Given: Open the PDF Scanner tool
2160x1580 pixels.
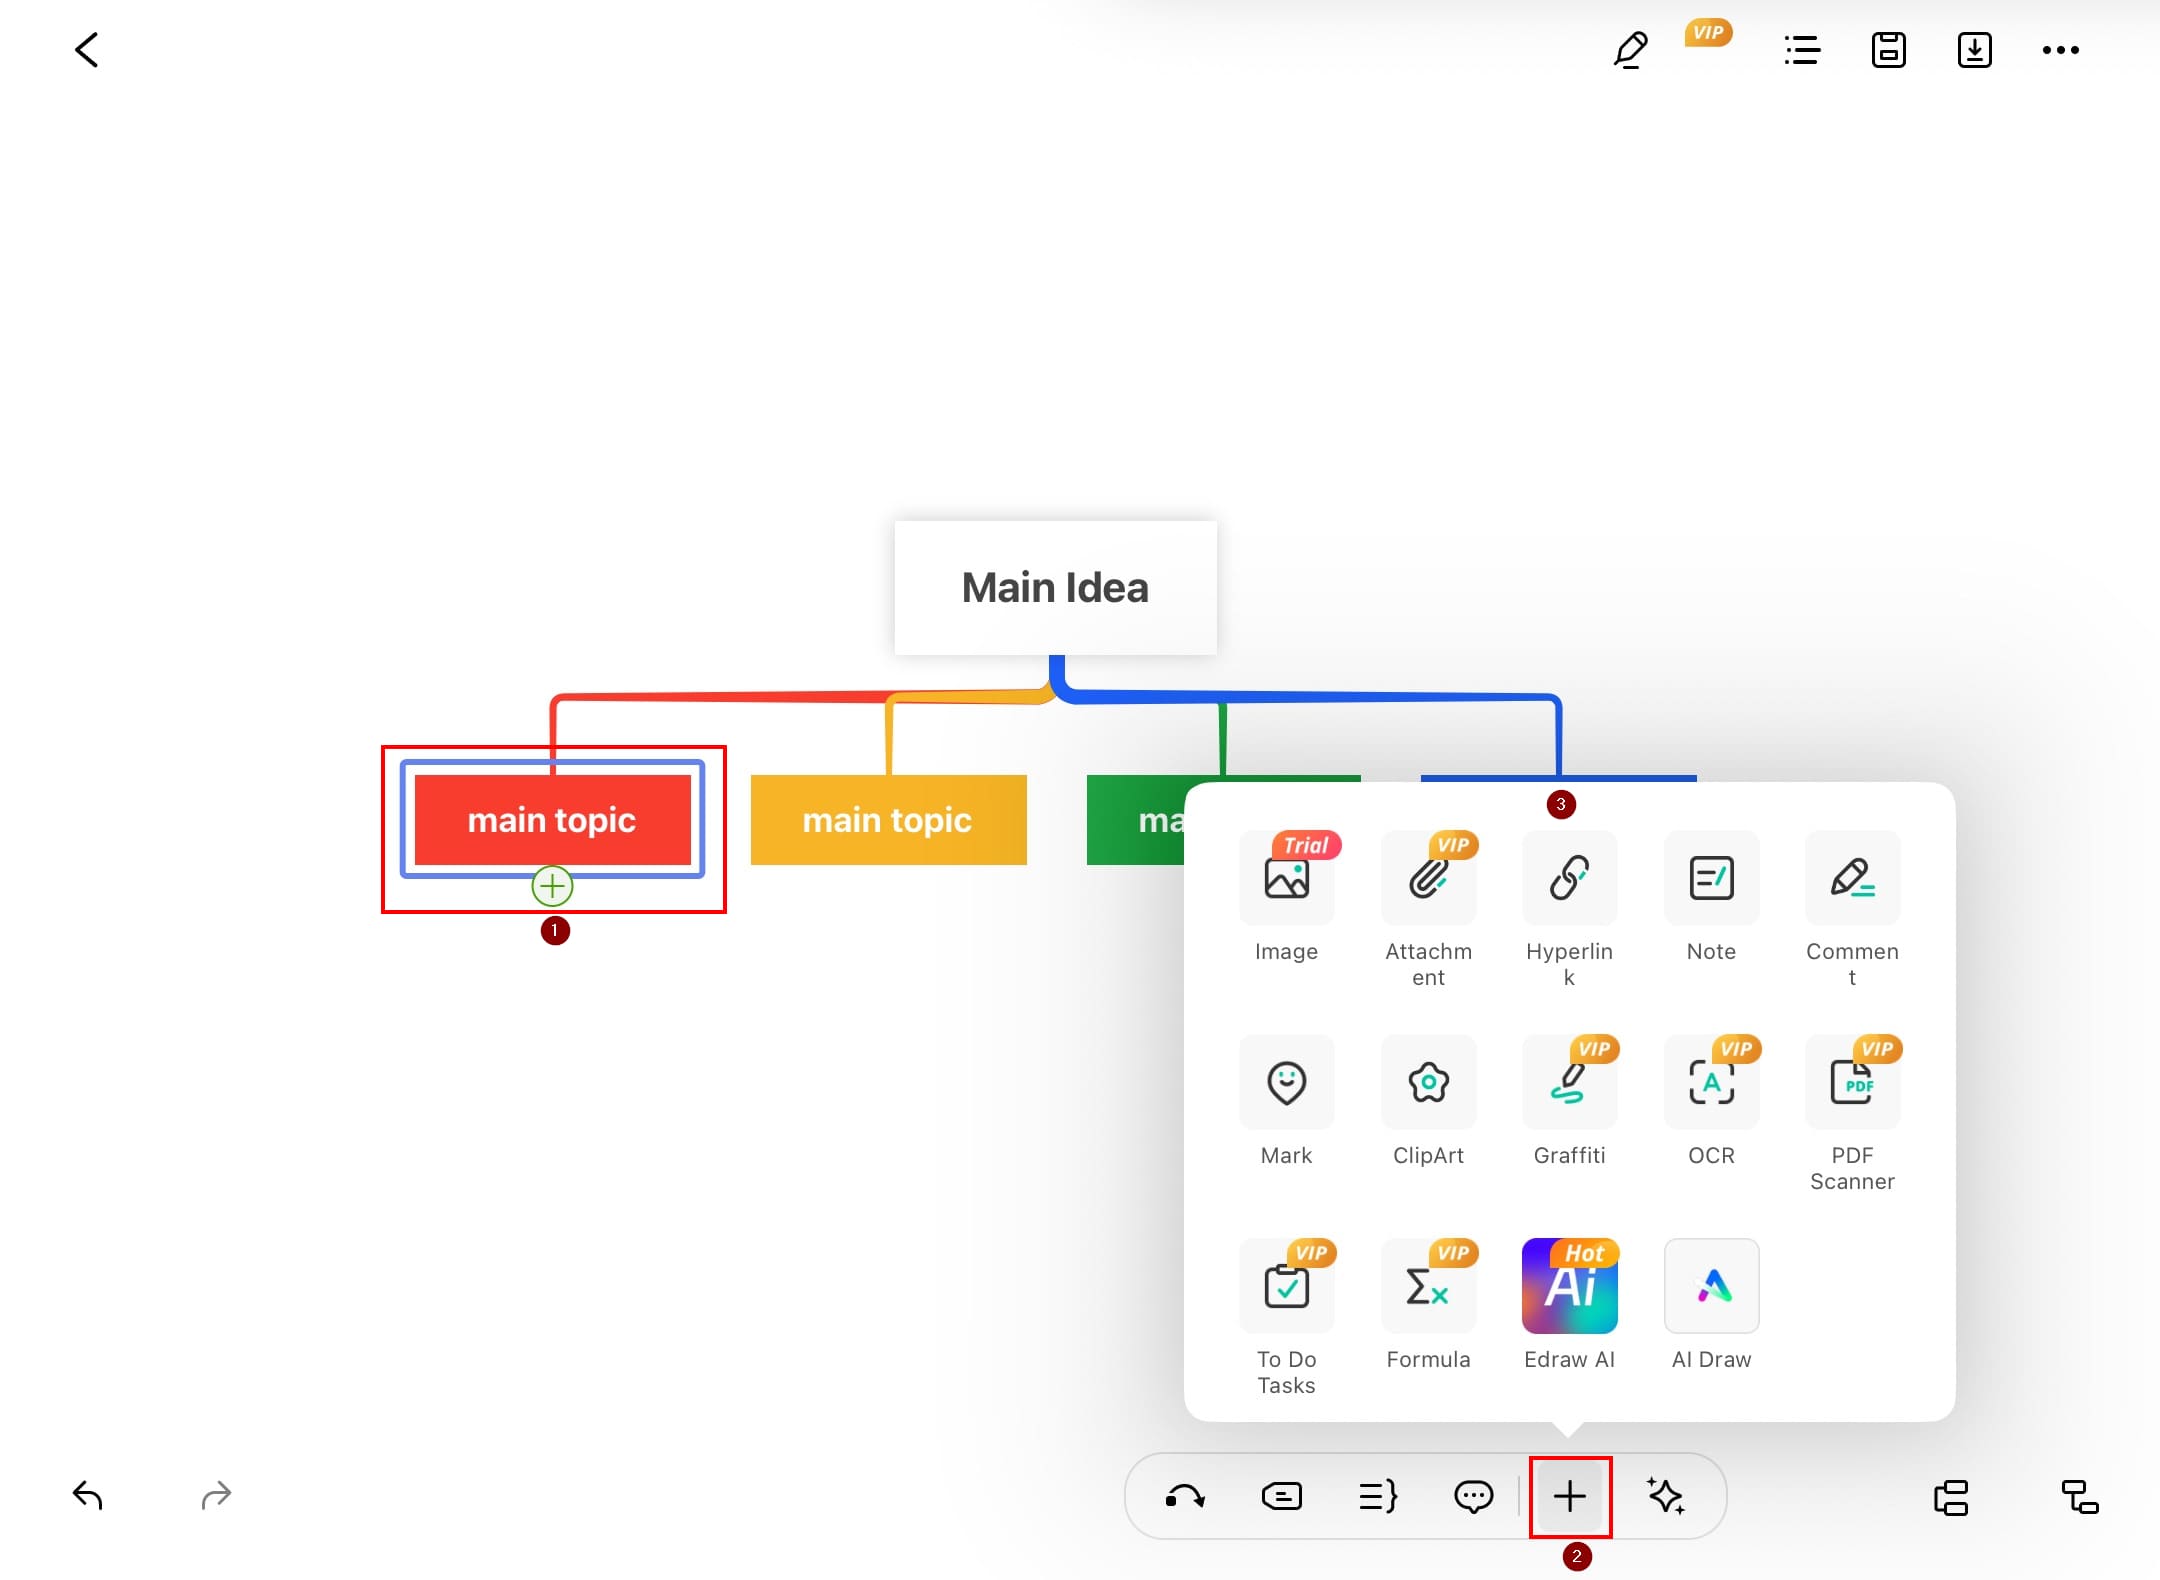Looking at the screenshot, I should (1852, 1083).
